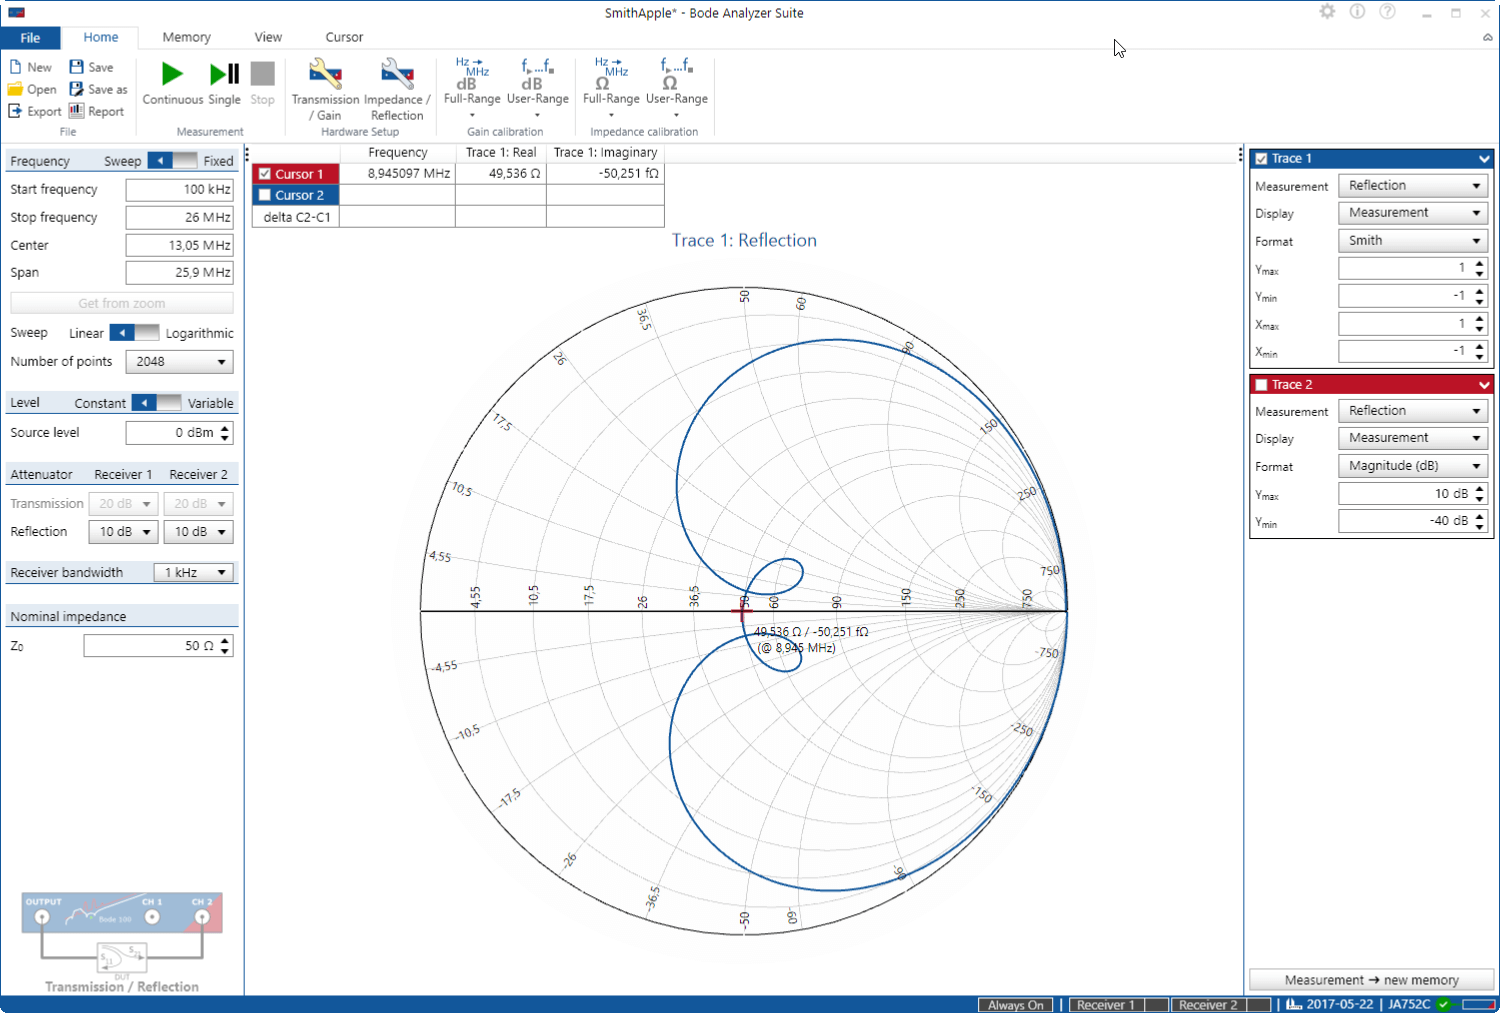
Task: Open the Cursor ribbon tab
Action: (344, 37)
